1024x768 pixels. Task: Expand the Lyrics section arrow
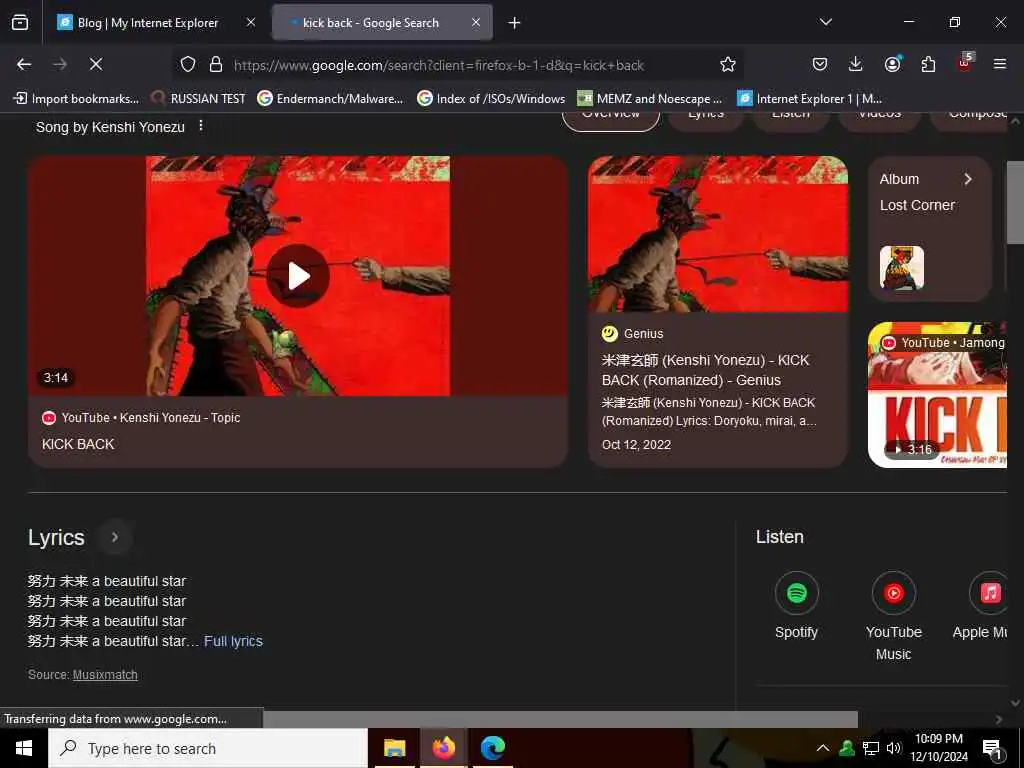115,537
